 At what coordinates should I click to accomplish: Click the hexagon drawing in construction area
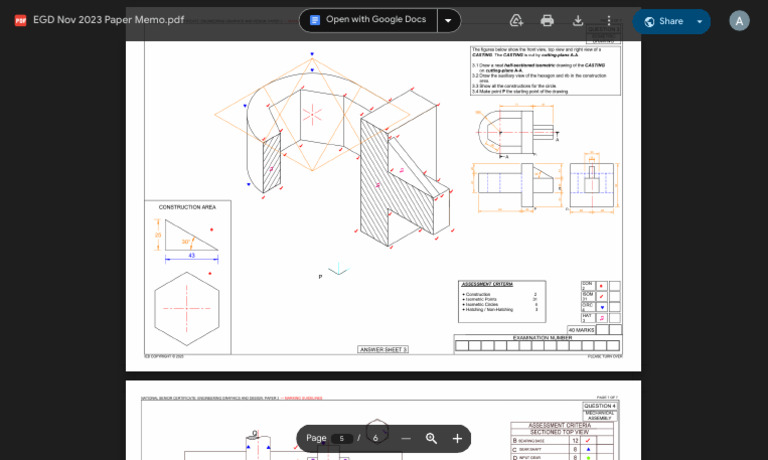pyautogui.click(x=187, y=309)
